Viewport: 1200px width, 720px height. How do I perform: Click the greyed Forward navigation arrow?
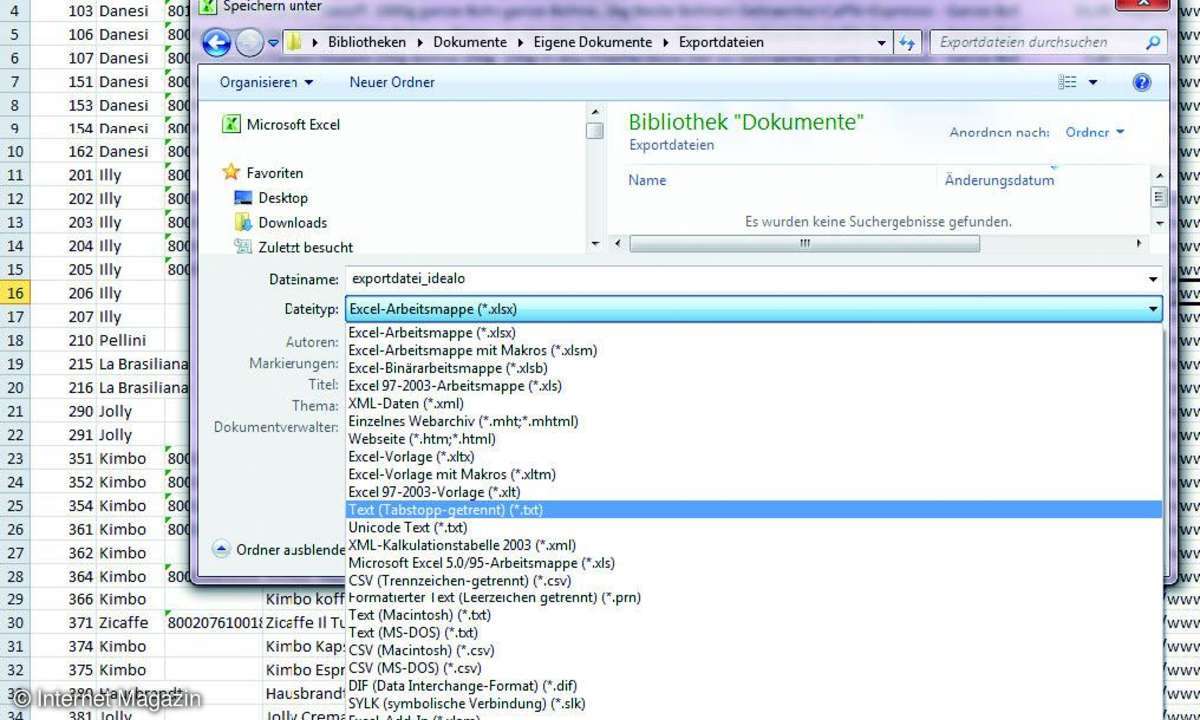pos(249,43)
